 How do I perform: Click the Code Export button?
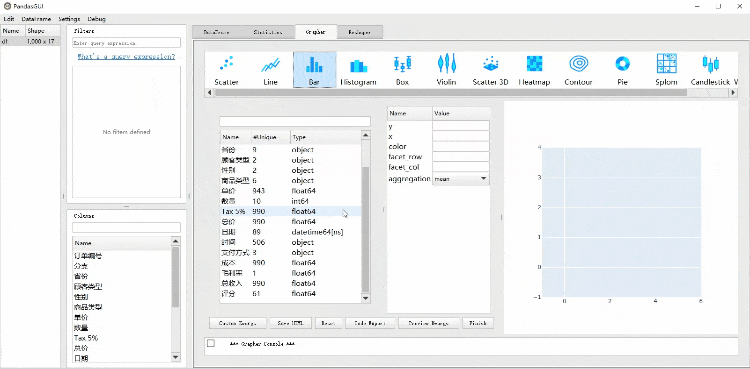click(370, 323)
